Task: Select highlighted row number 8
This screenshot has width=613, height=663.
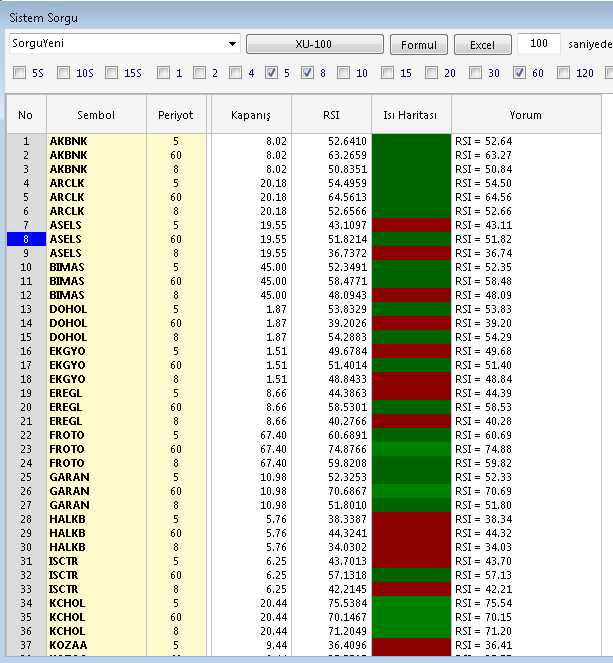Action: (26, 239)
